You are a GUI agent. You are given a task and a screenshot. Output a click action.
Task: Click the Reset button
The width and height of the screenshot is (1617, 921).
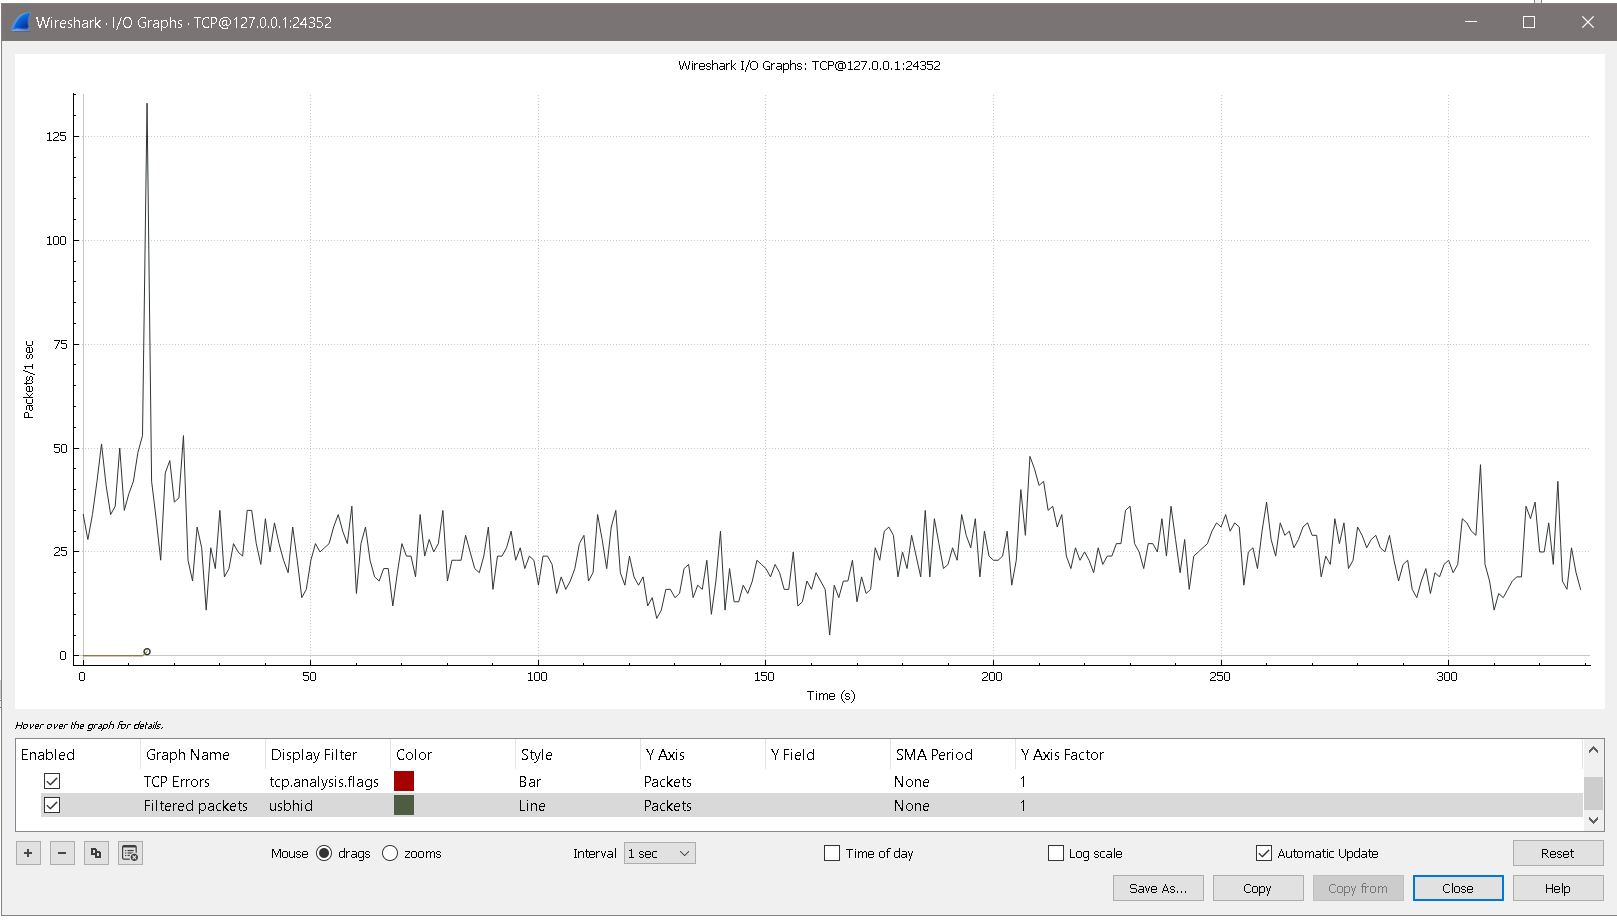1557,853
